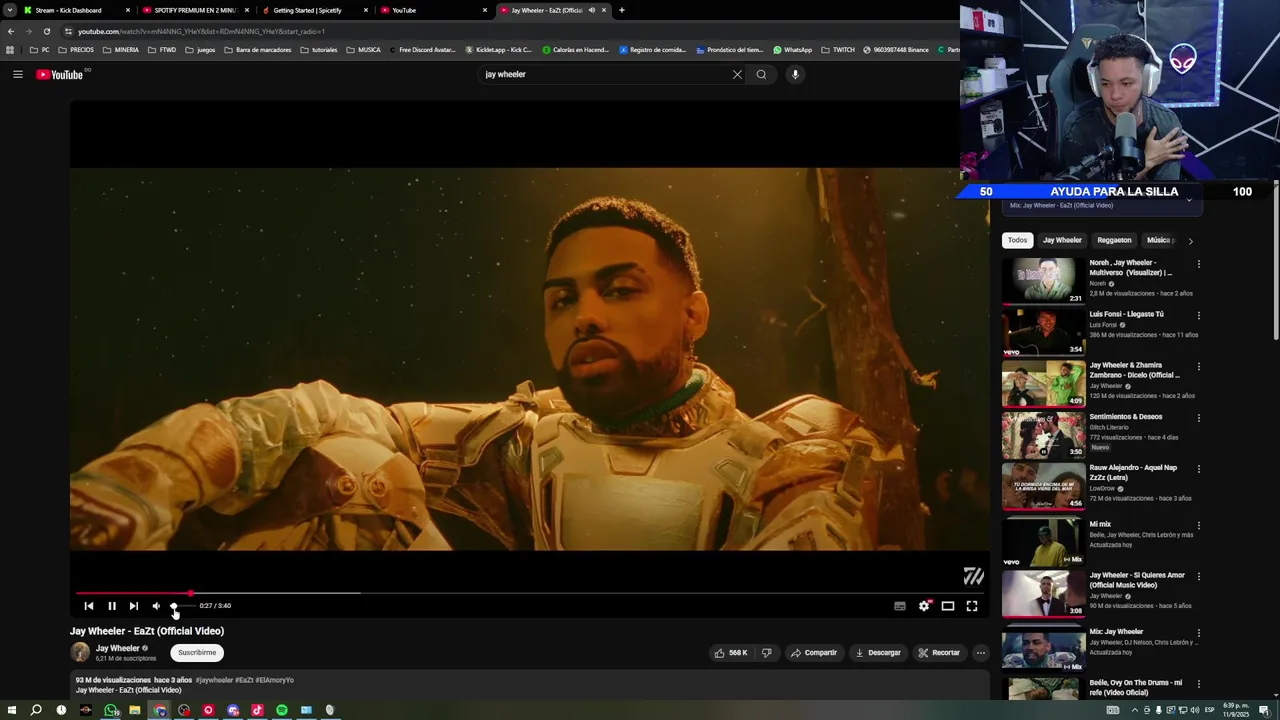Open the Mi mix playlist title
The width and height of the screenshot is (1280, 720).
pos(1100,524)
